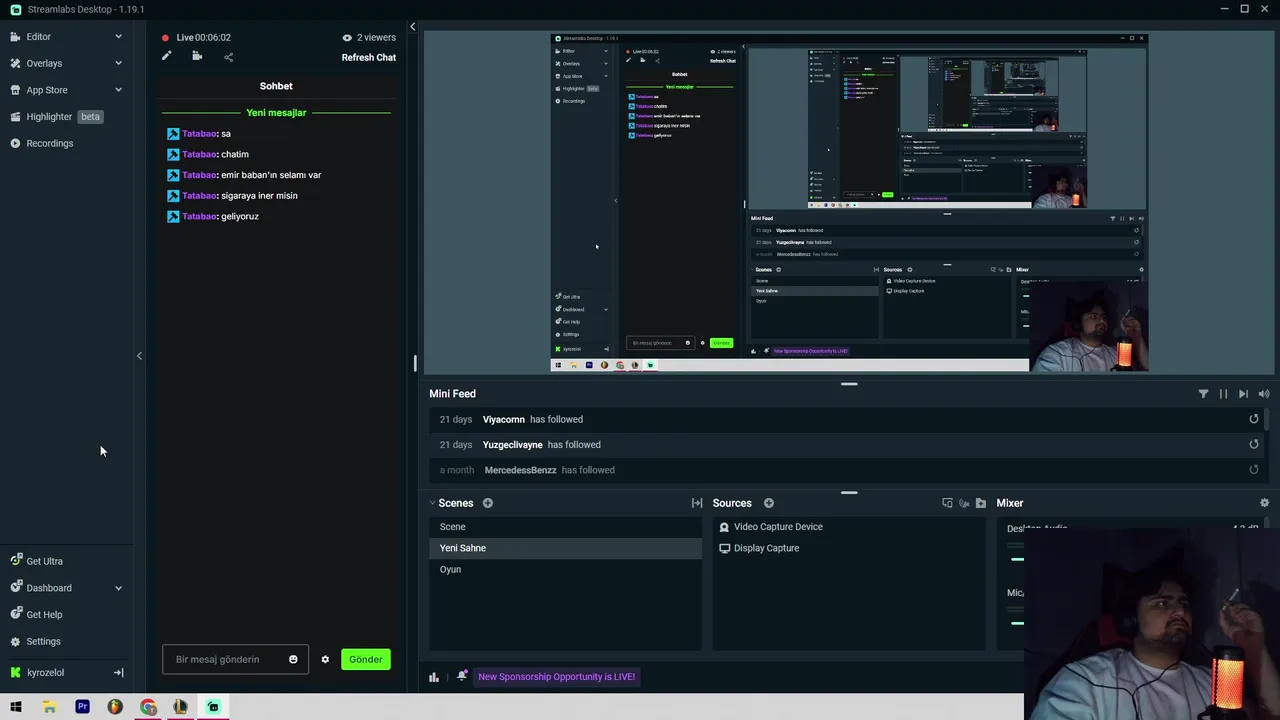Open Mixer advanced audio settings gear
1280x720 pixels.
[x=1264, y=503]
